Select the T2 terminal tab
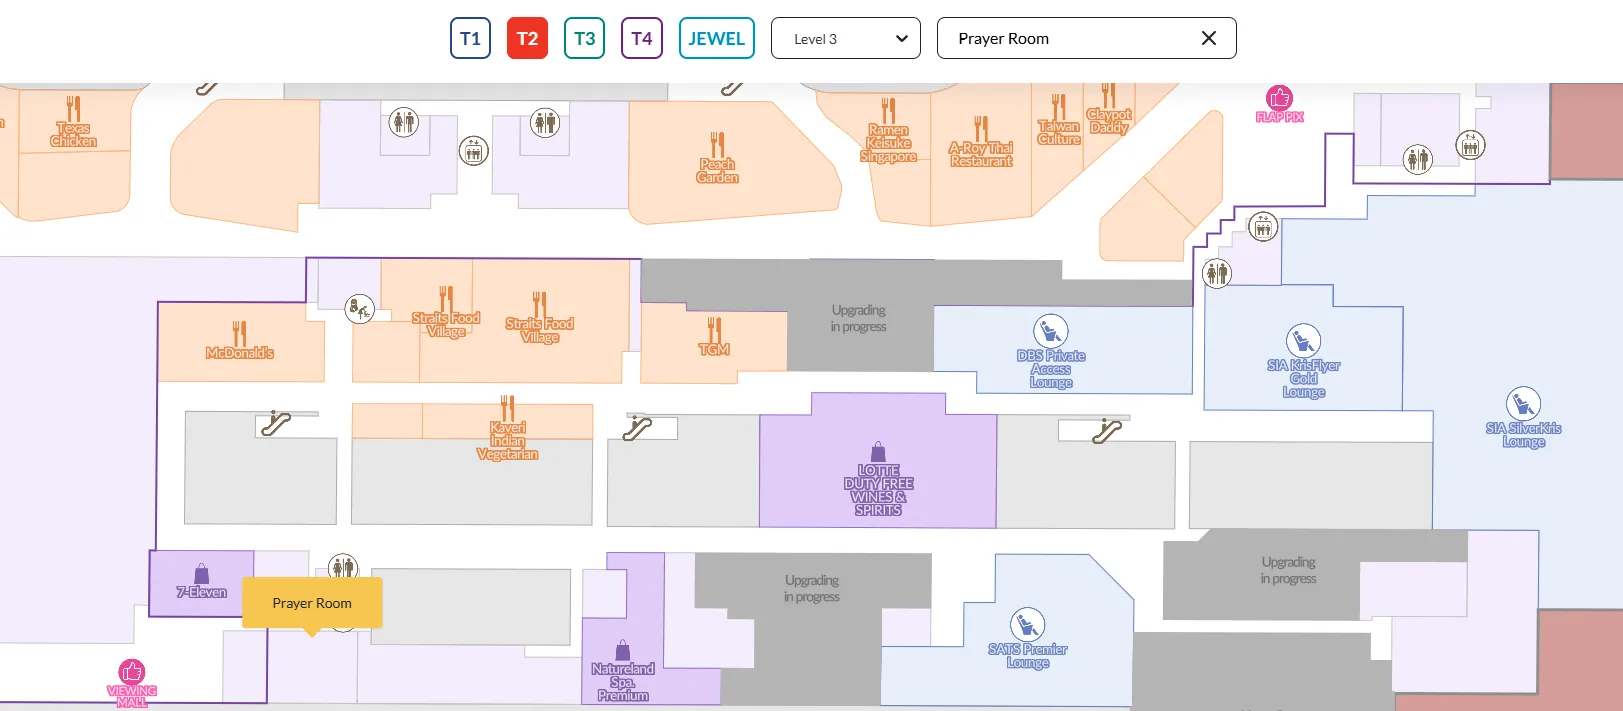 pyautogui.click(x=527, y=39)
